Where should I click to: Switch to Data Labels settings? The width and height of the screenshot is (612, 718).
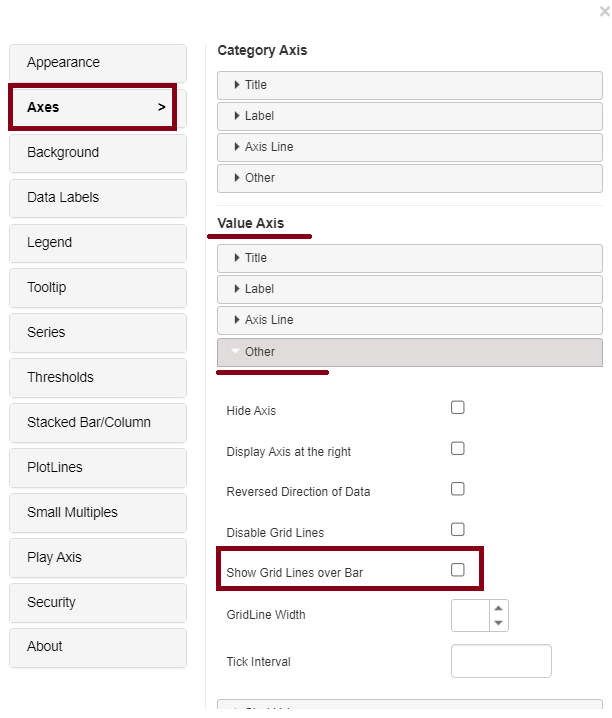97,198
